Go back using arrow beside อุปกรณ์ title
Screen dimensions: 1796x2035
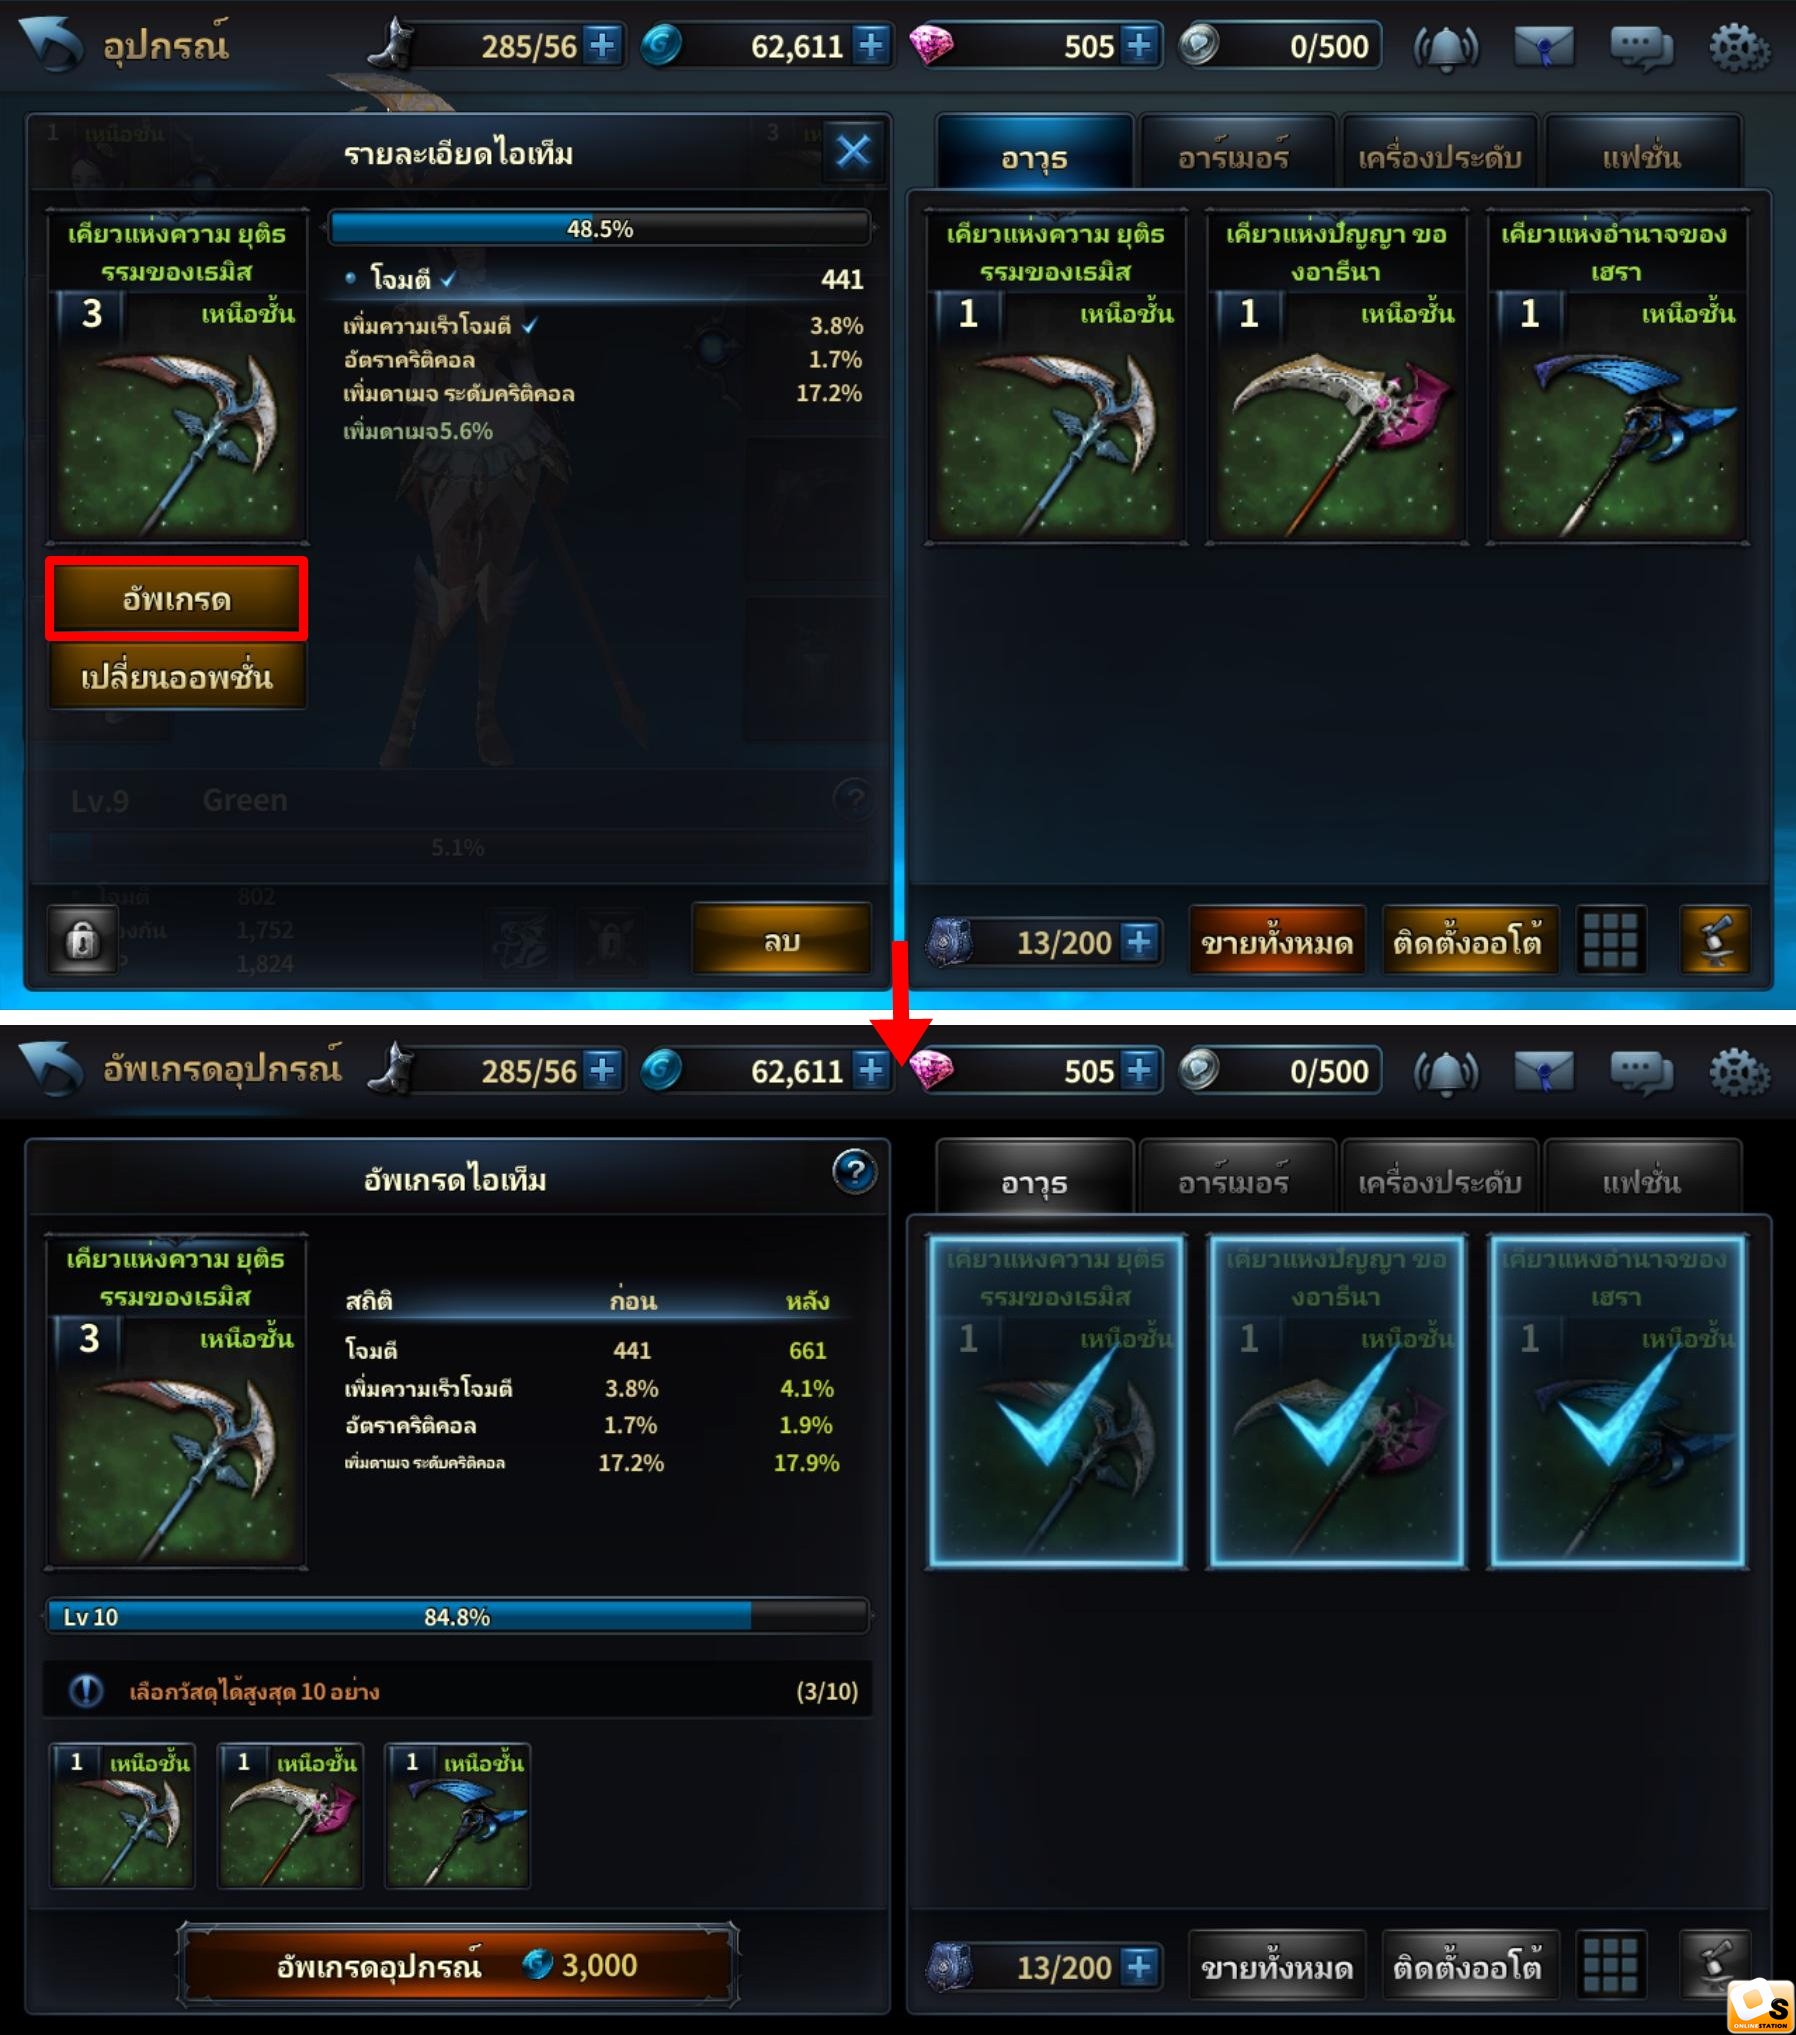[x=50, y=45]
